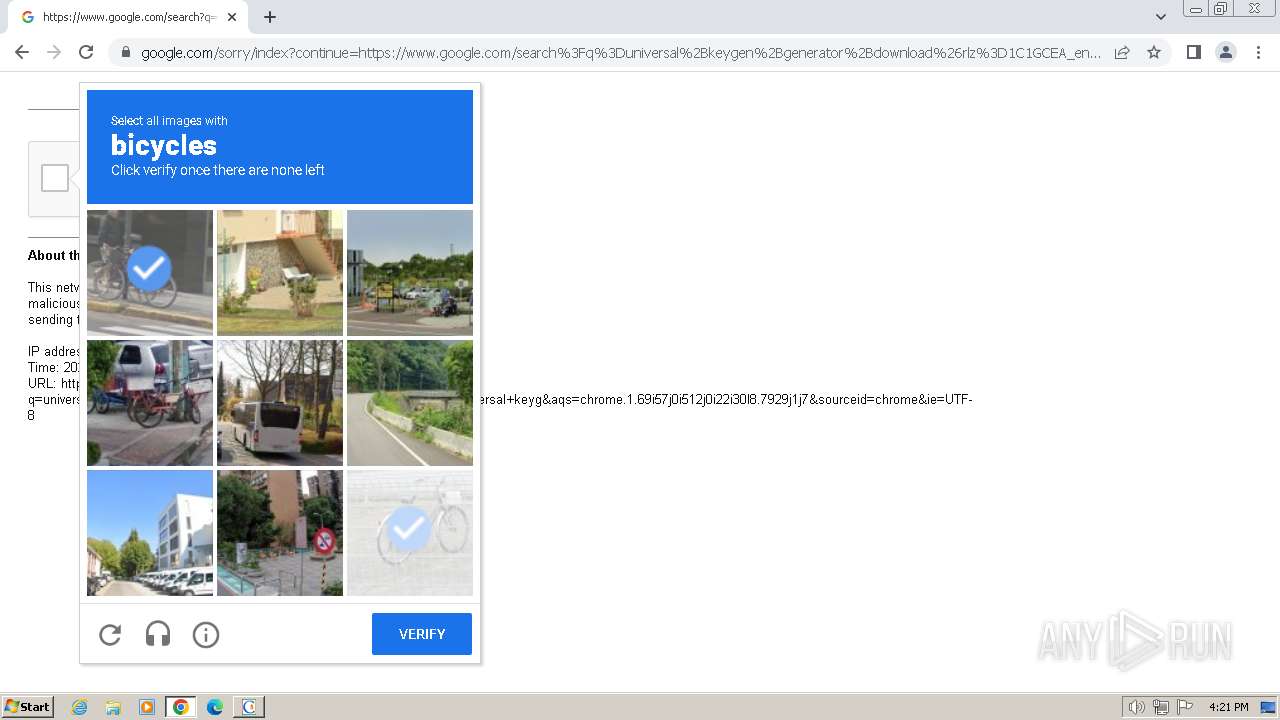Toggle the browser side panel
Viewport: 1280px width, 720px height.
(x=1193, y=52)
